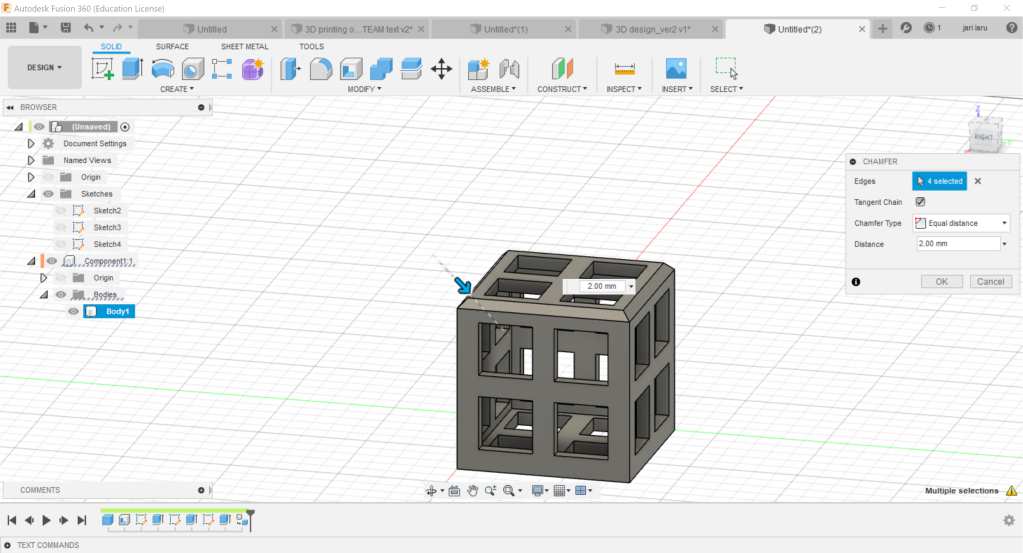Viewport: 1023px width, 553px height.
Task: Select the Fillet tool in Modify
Action: pos(320,69)
